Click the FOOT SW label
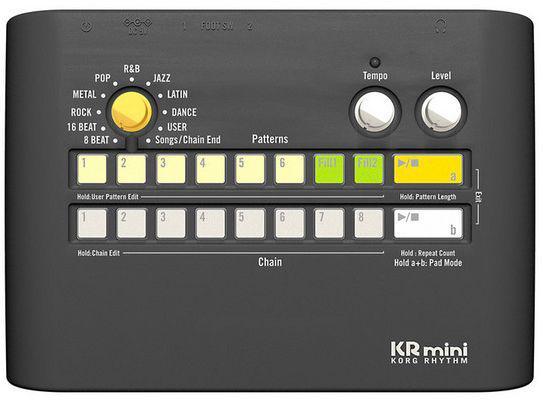This screenshot has height=400, width=543. [217, 26]
